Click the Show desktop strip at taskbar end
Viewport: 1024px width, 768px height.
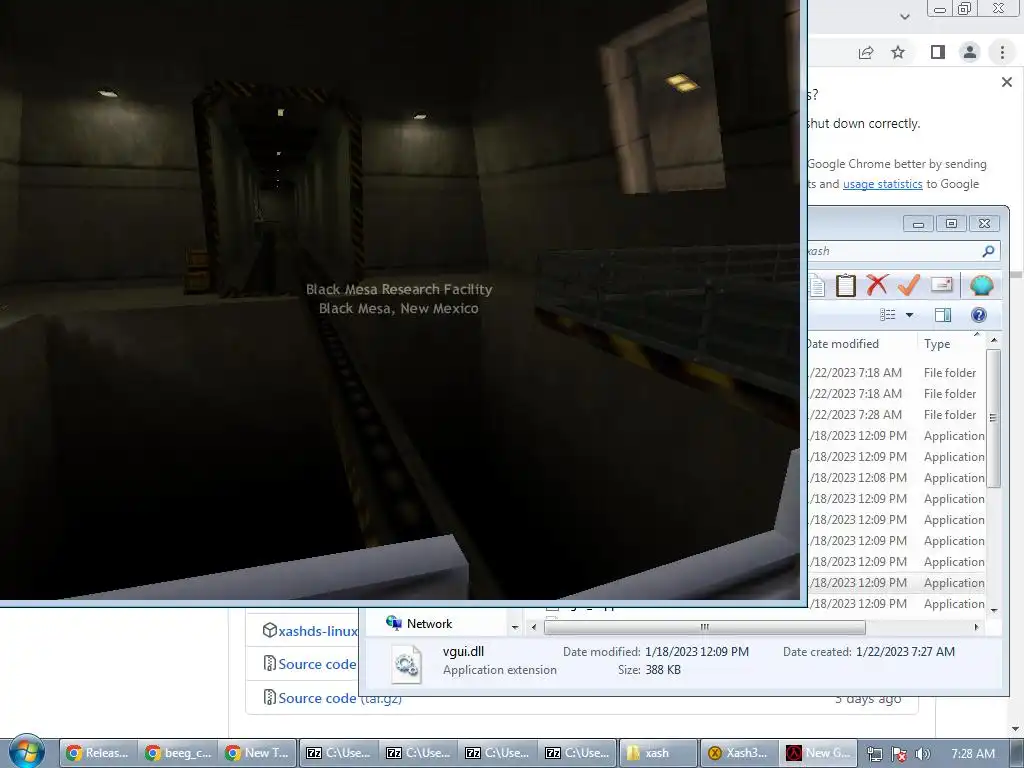pos(1017,754)
